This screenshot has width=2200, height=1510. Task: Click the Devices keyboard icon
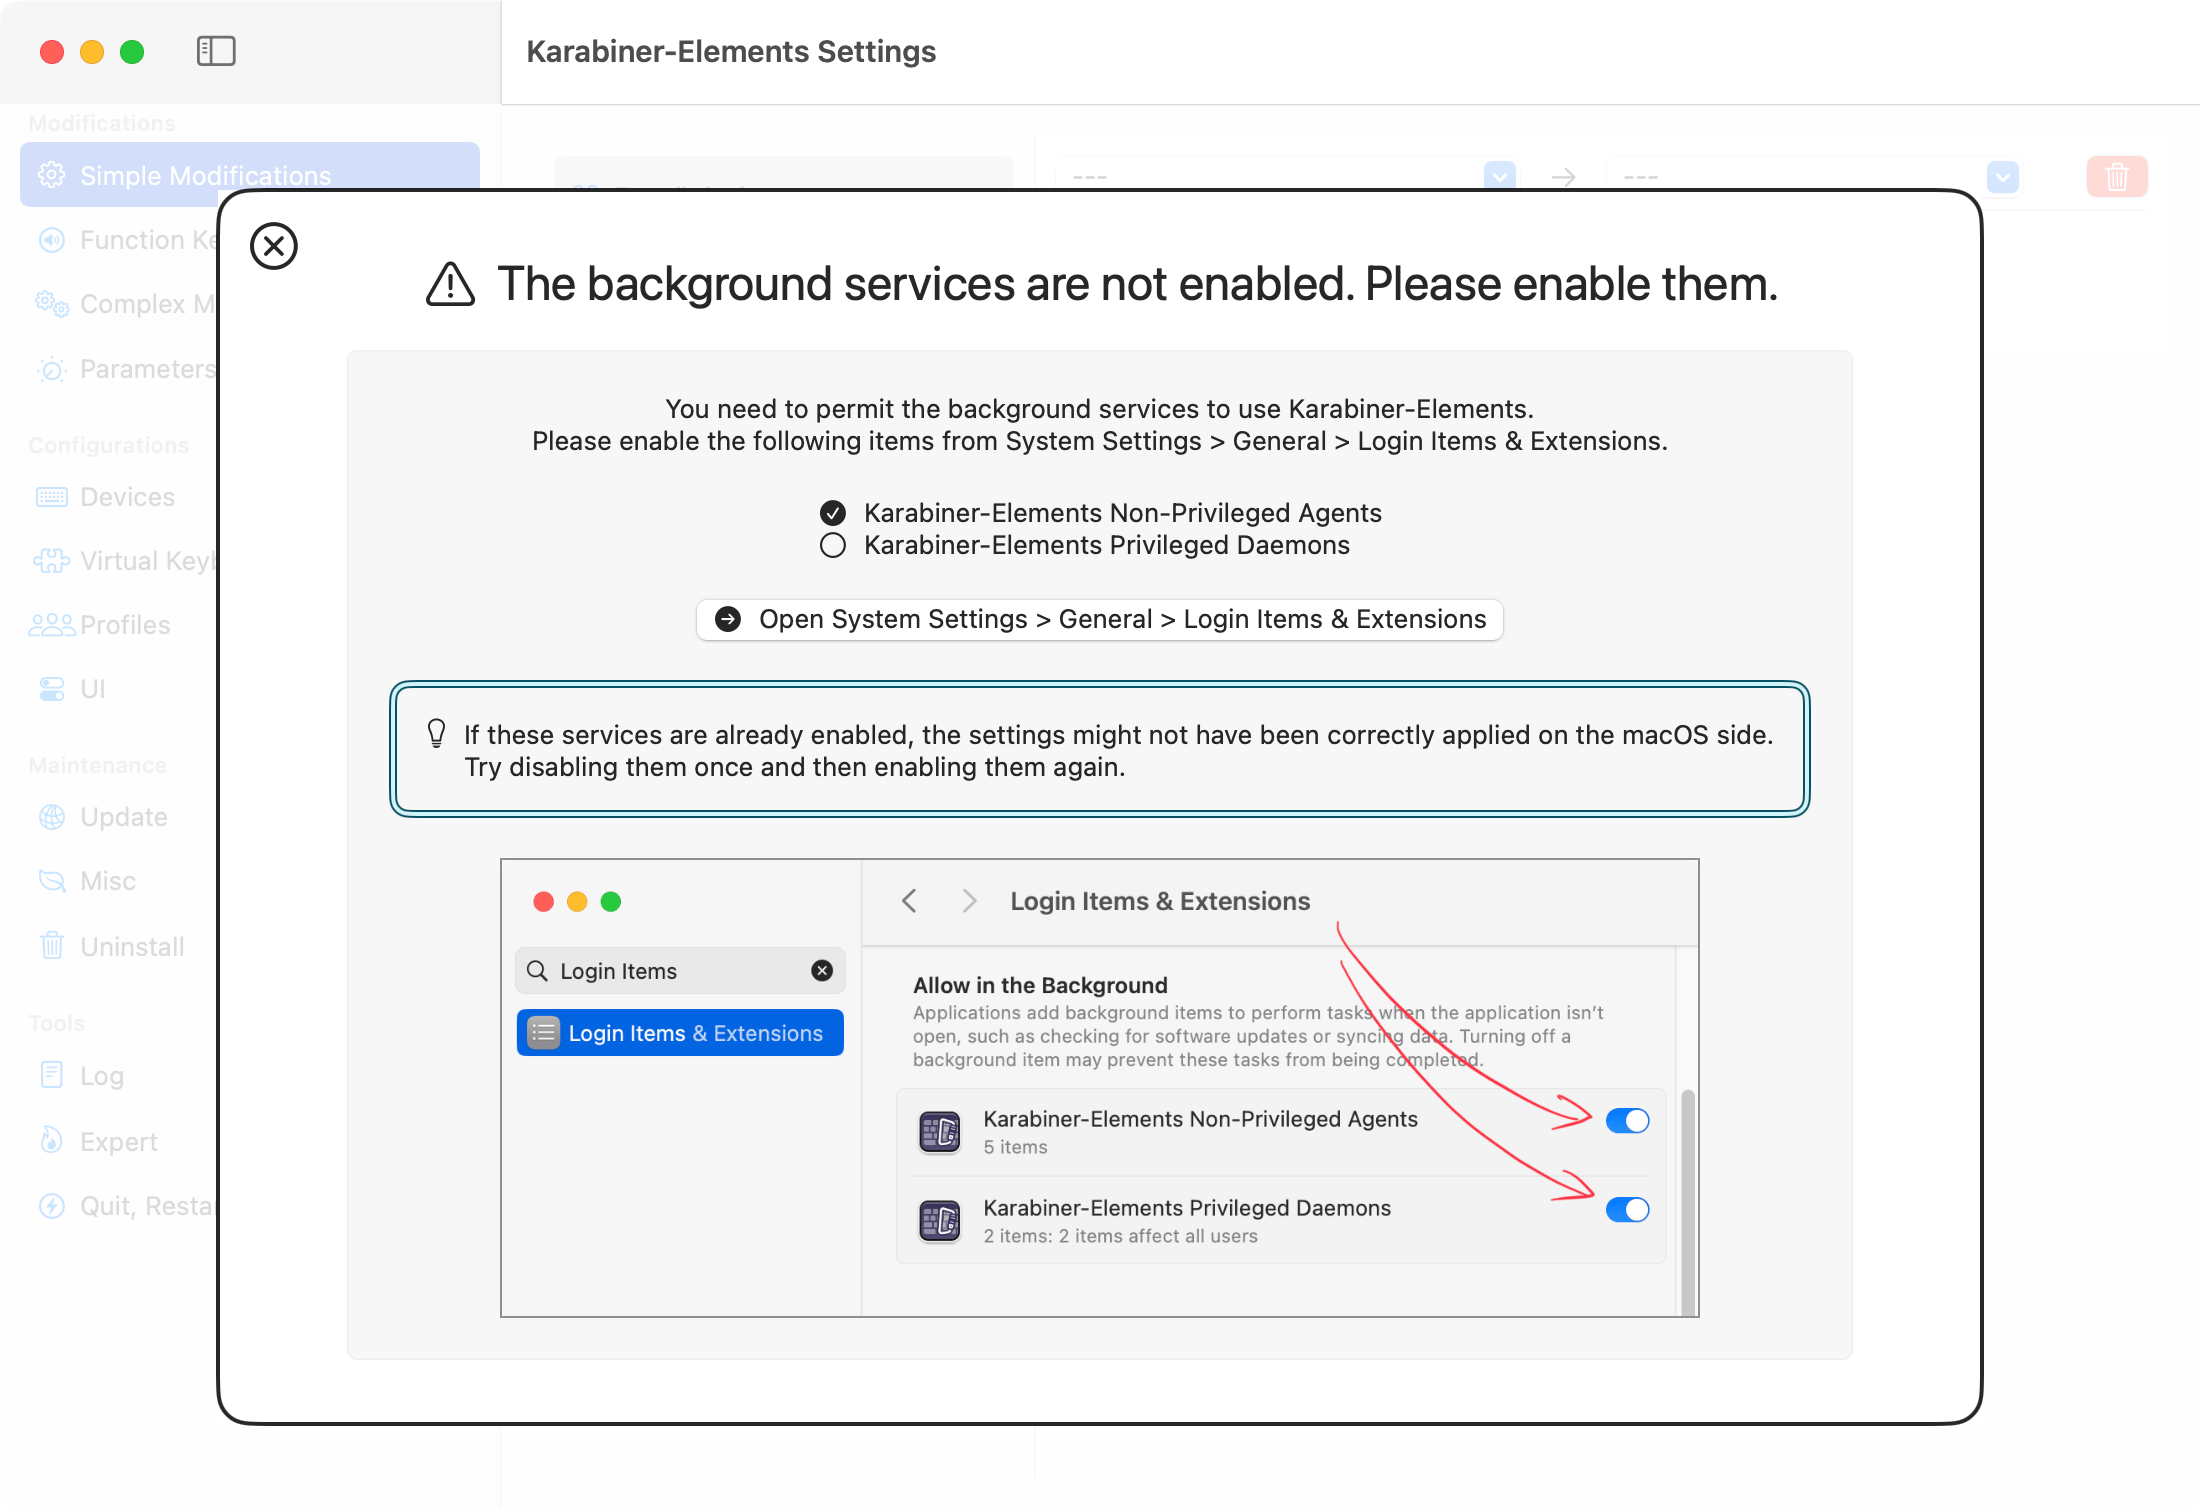coord(52,497)
